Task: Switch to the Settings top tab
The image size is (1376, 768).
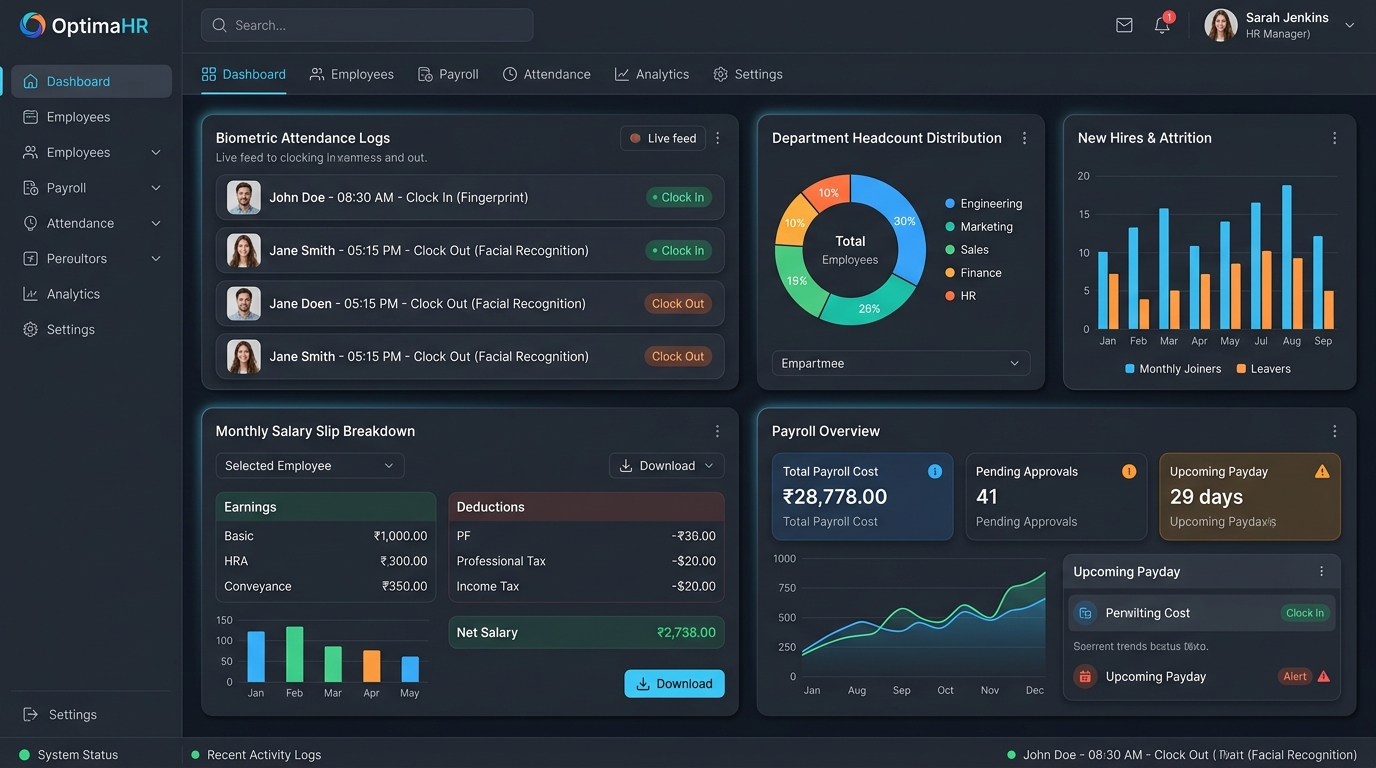Action: coord(748,74)
